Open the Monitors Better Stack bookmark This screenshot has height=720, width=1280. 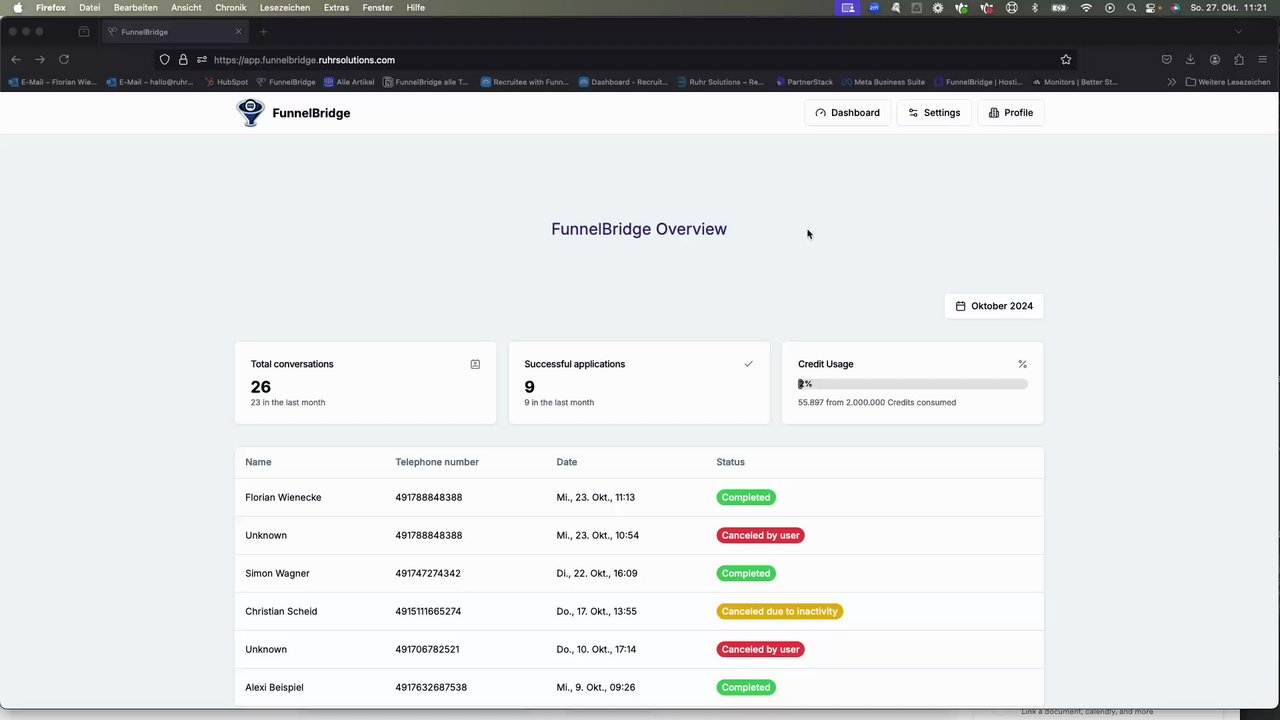[x=1074, y=82]
